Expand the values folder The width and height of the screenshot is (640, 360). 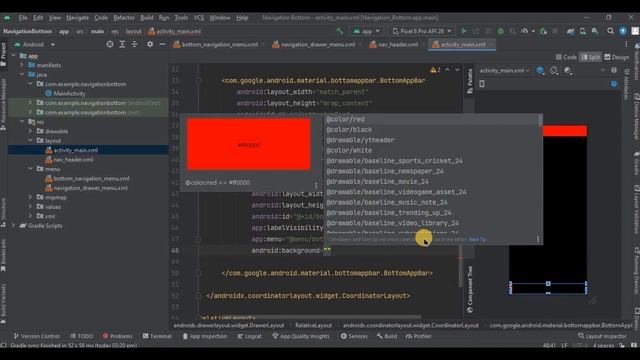tap(30, 207)
